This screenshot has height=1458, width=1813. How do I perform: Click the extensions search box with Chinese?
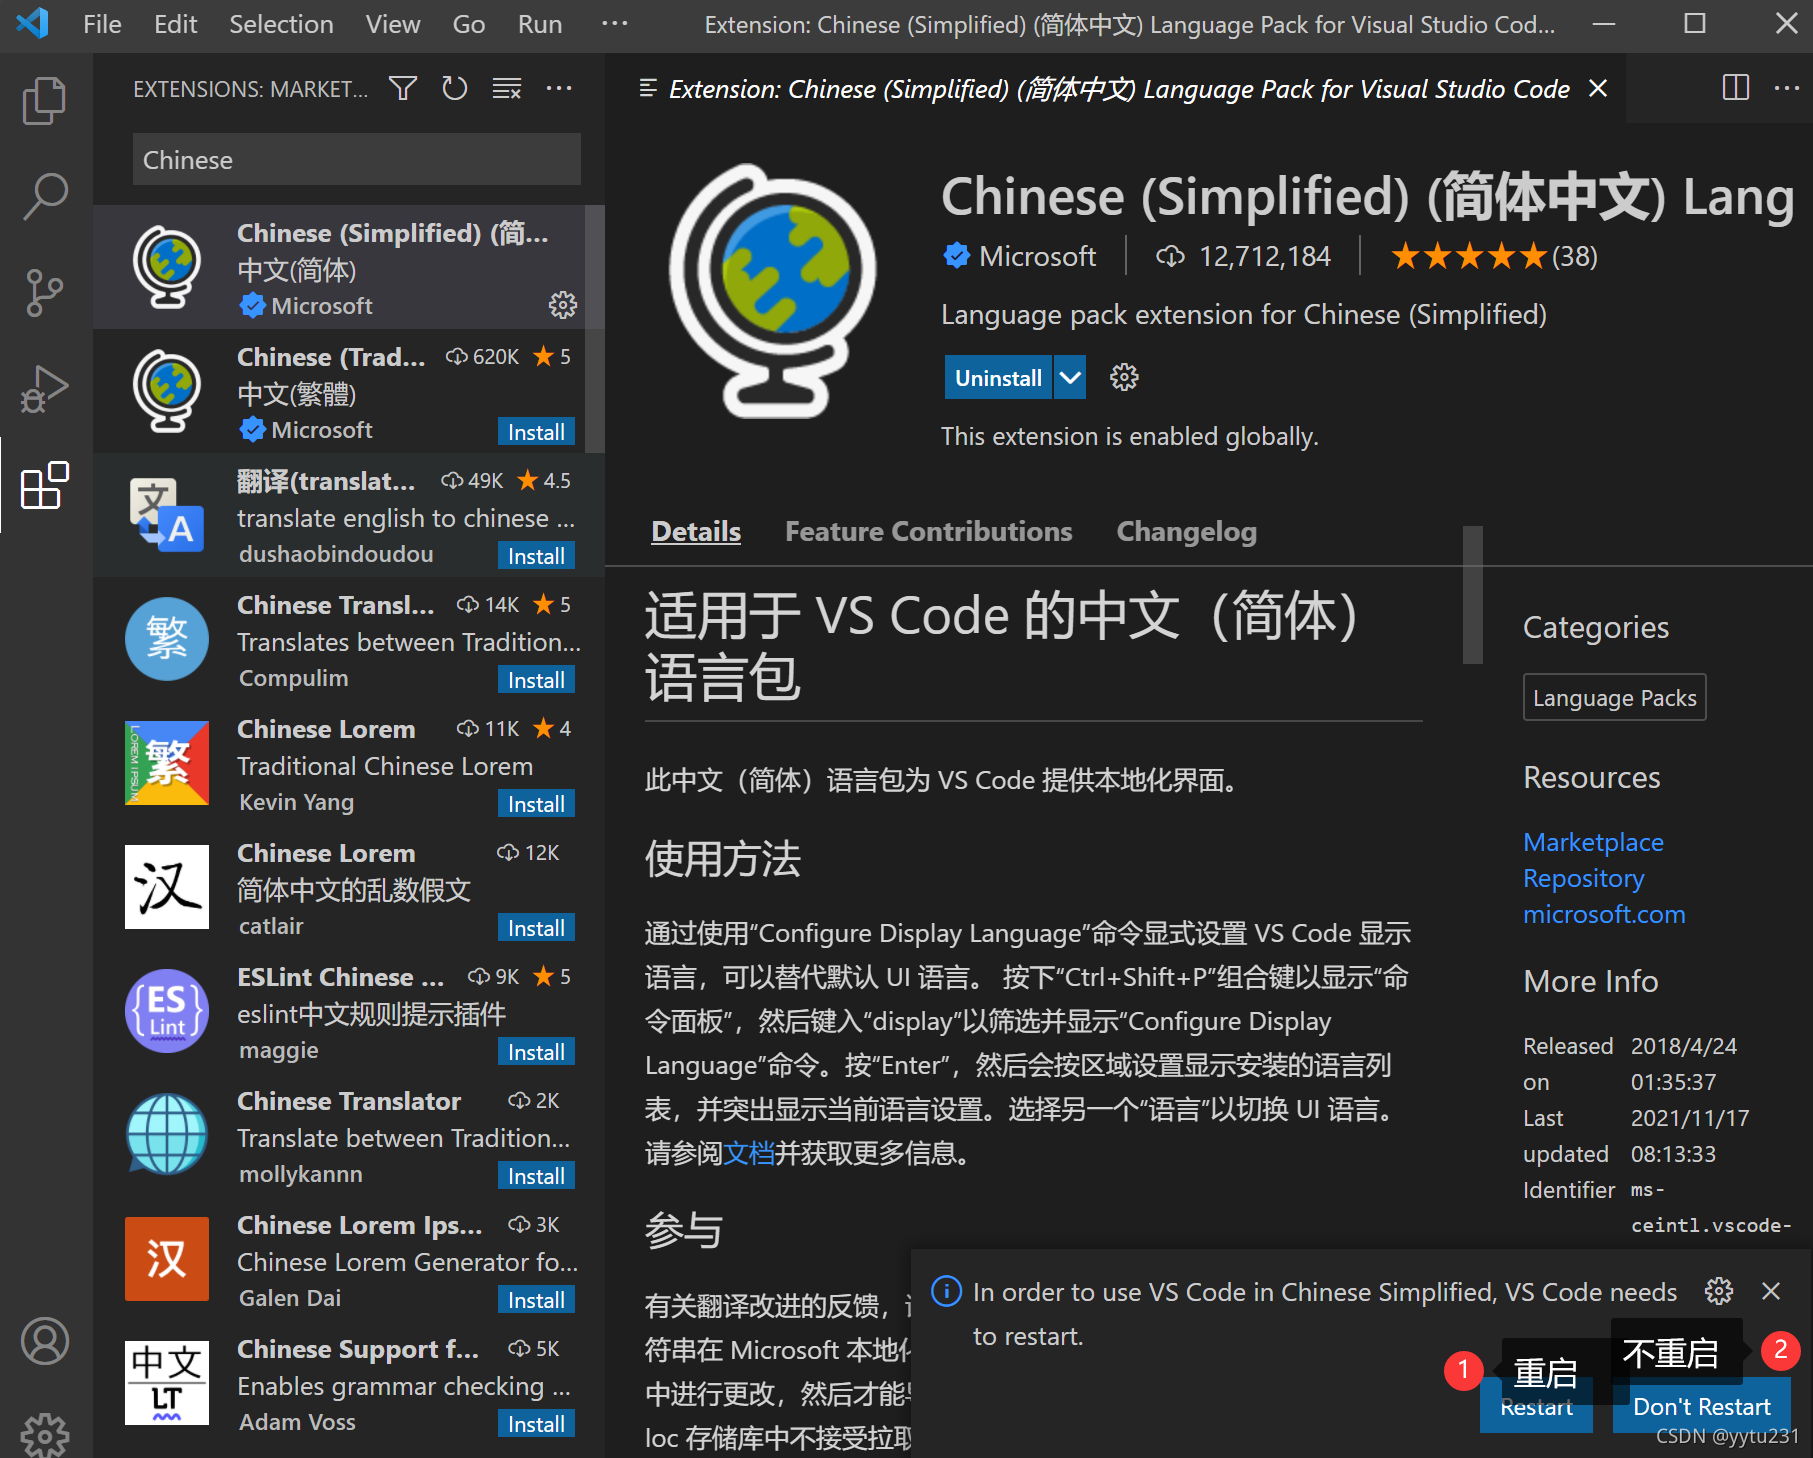[356, 160]
